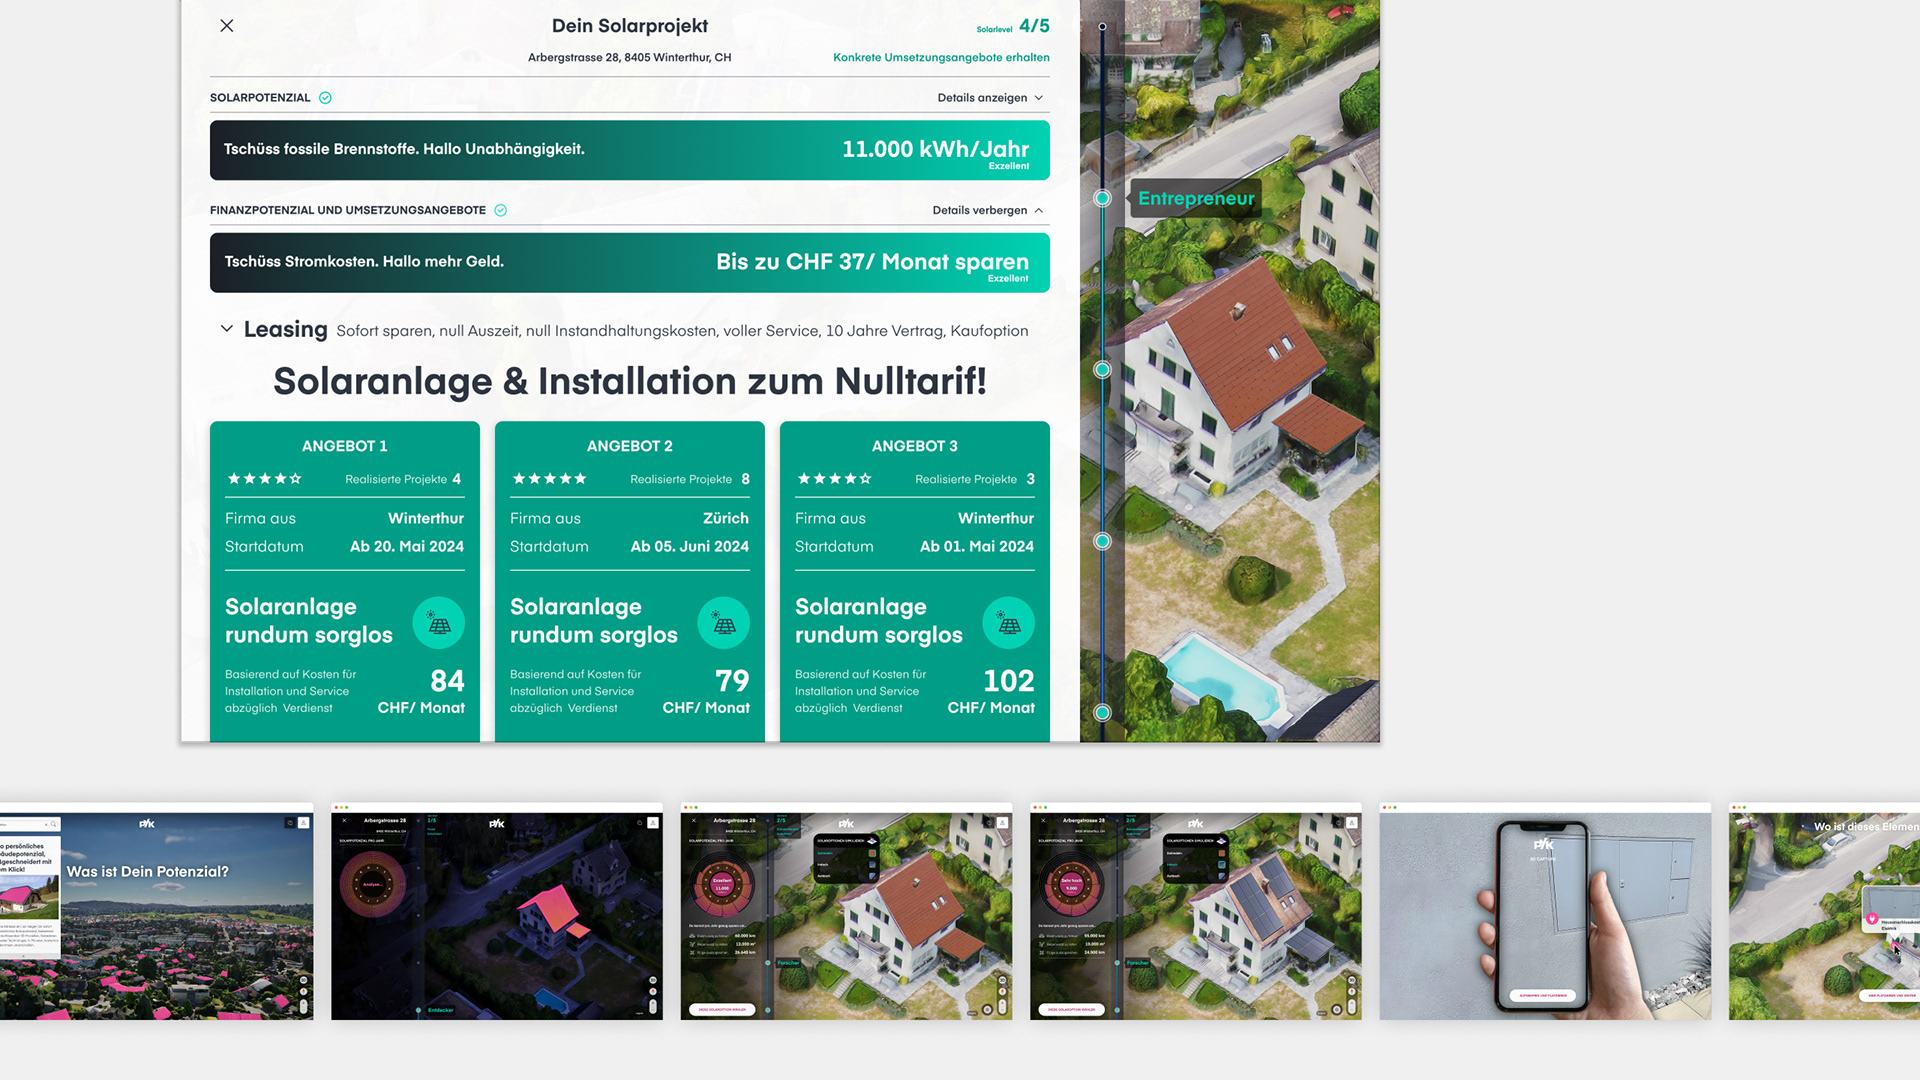Click the solar panel icon in Angebot 3
The width and height of the screenshot is (1920, 1080).
(1009, 623)
